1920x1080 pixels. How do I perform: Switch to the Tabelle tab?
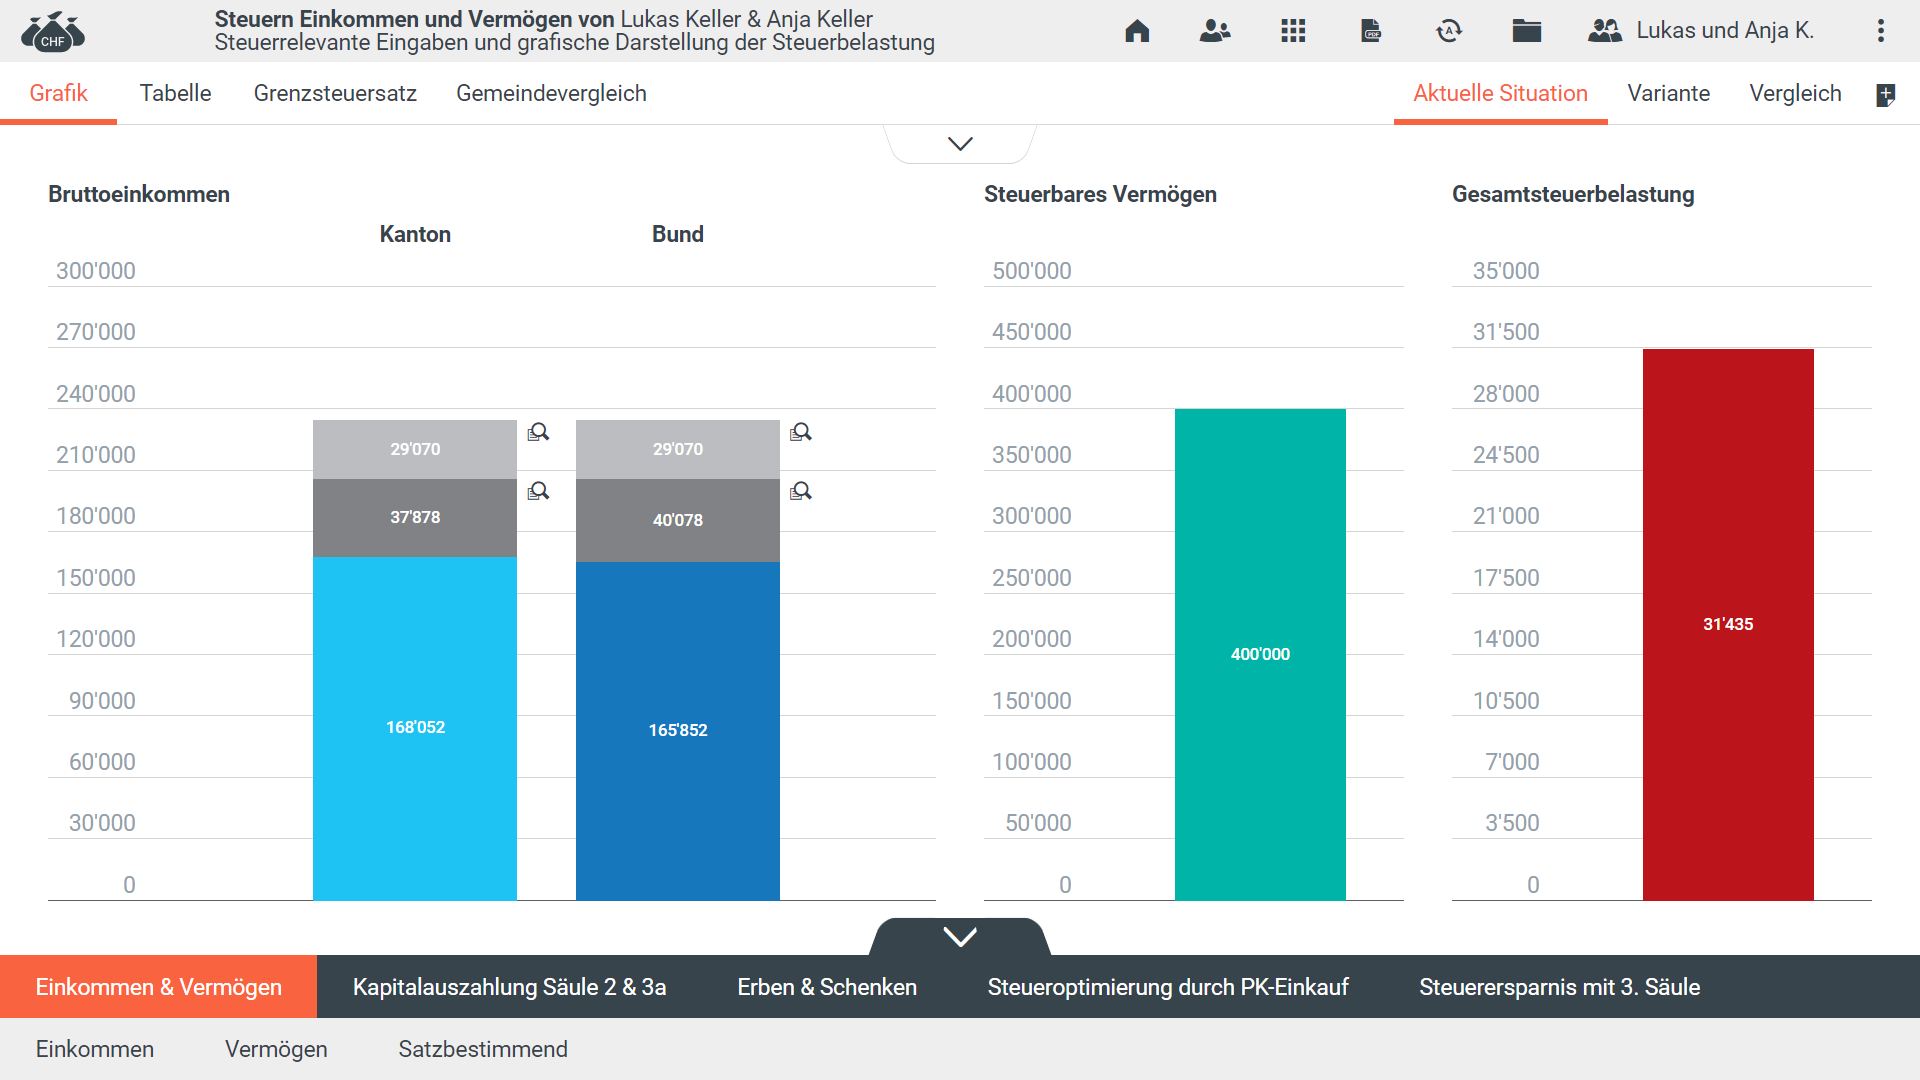[175, 93]
